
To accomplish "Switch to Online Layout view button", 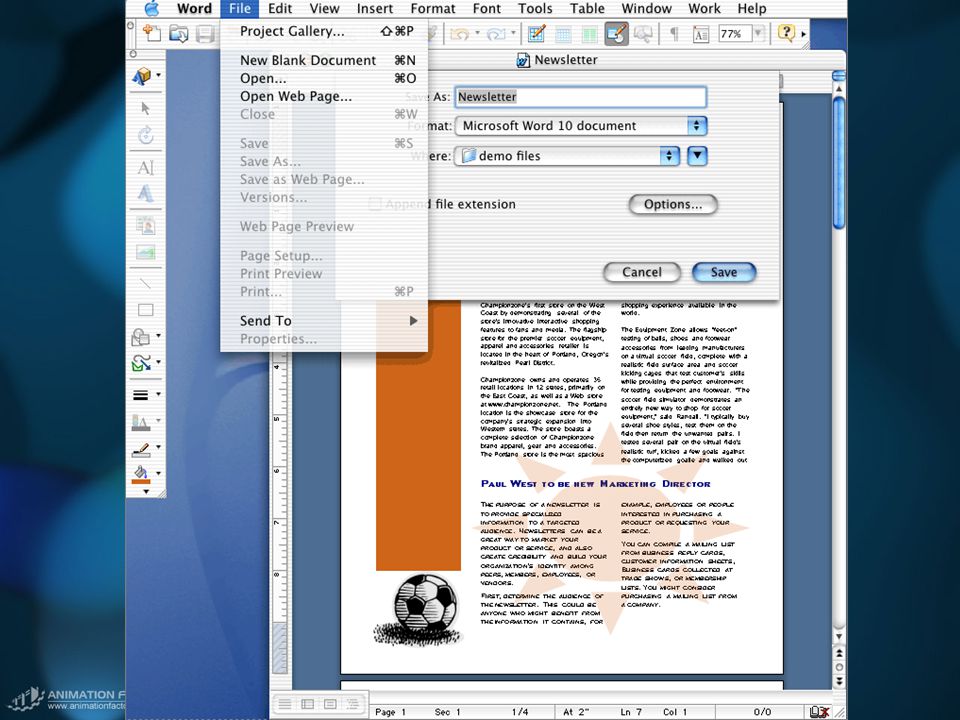I will (307, 704).
